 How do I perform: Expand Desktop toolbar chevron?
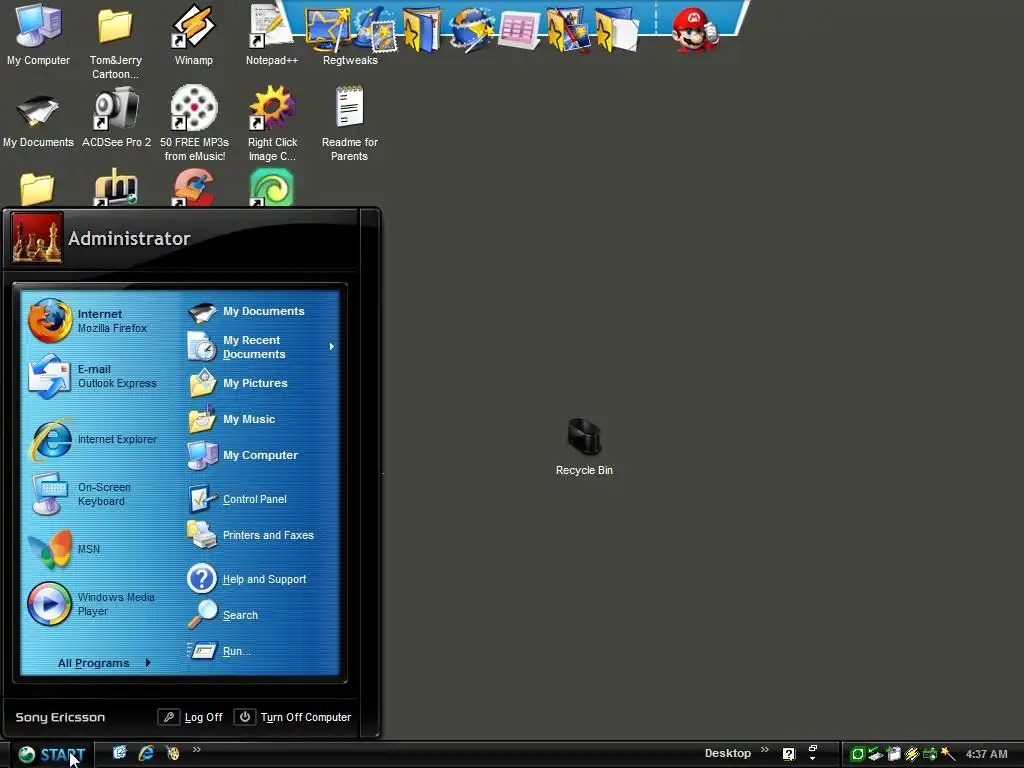pos(765,749)
